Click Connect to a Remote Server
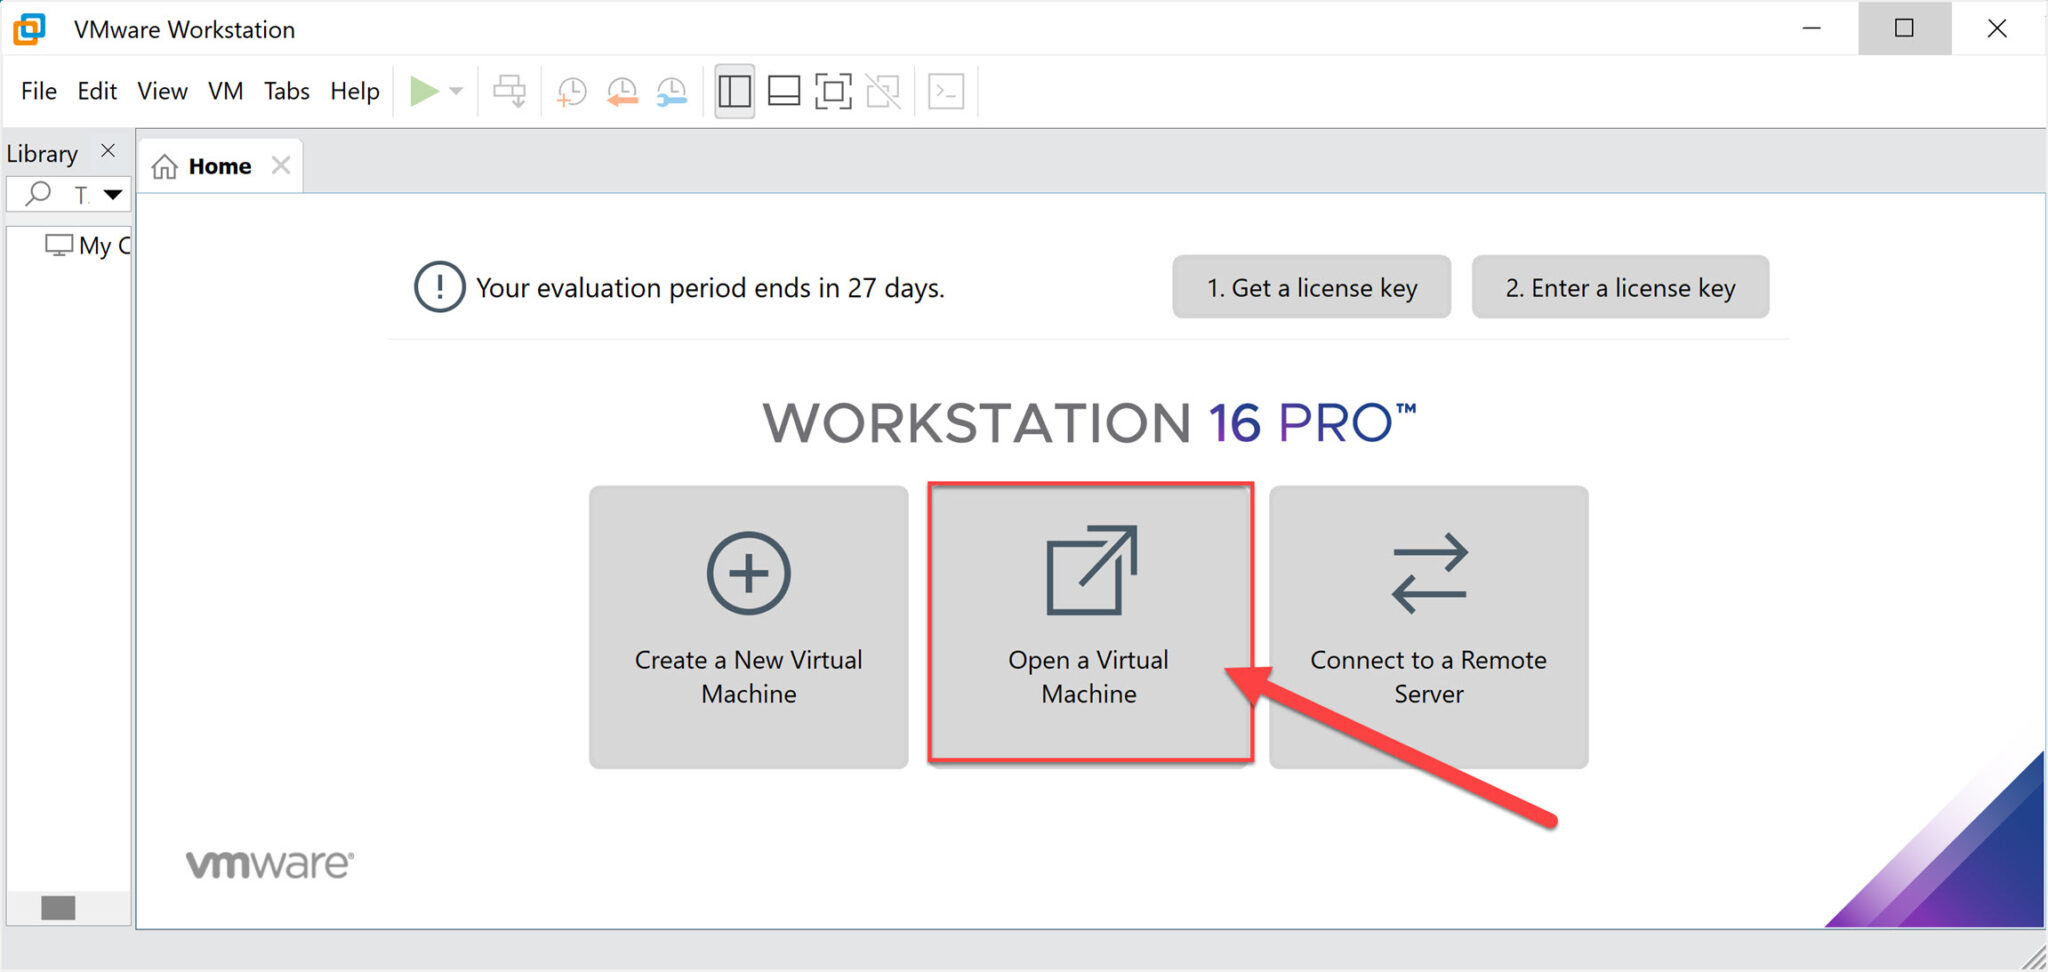 1428,625
